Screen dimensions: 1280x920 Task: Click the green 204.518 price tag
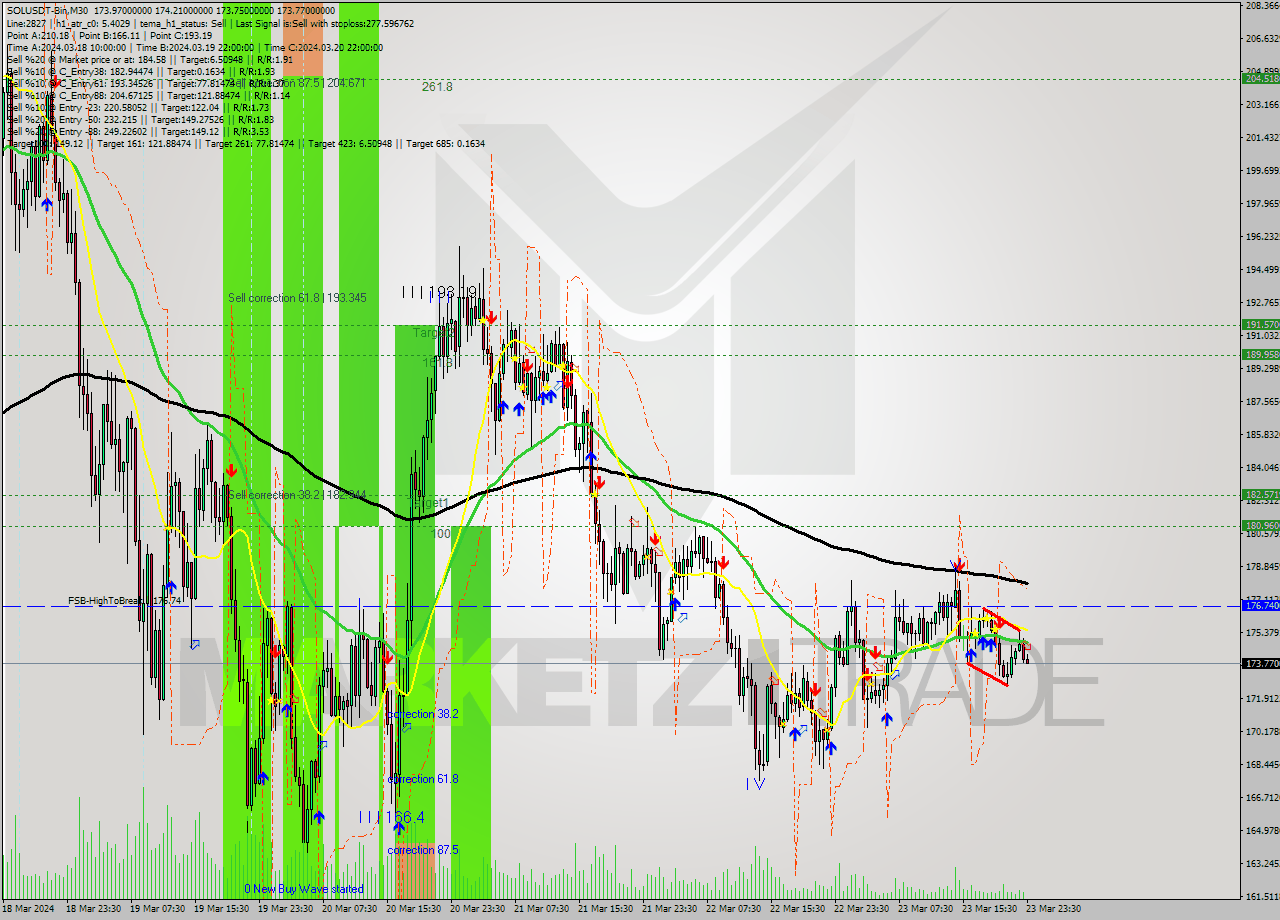1261,78
